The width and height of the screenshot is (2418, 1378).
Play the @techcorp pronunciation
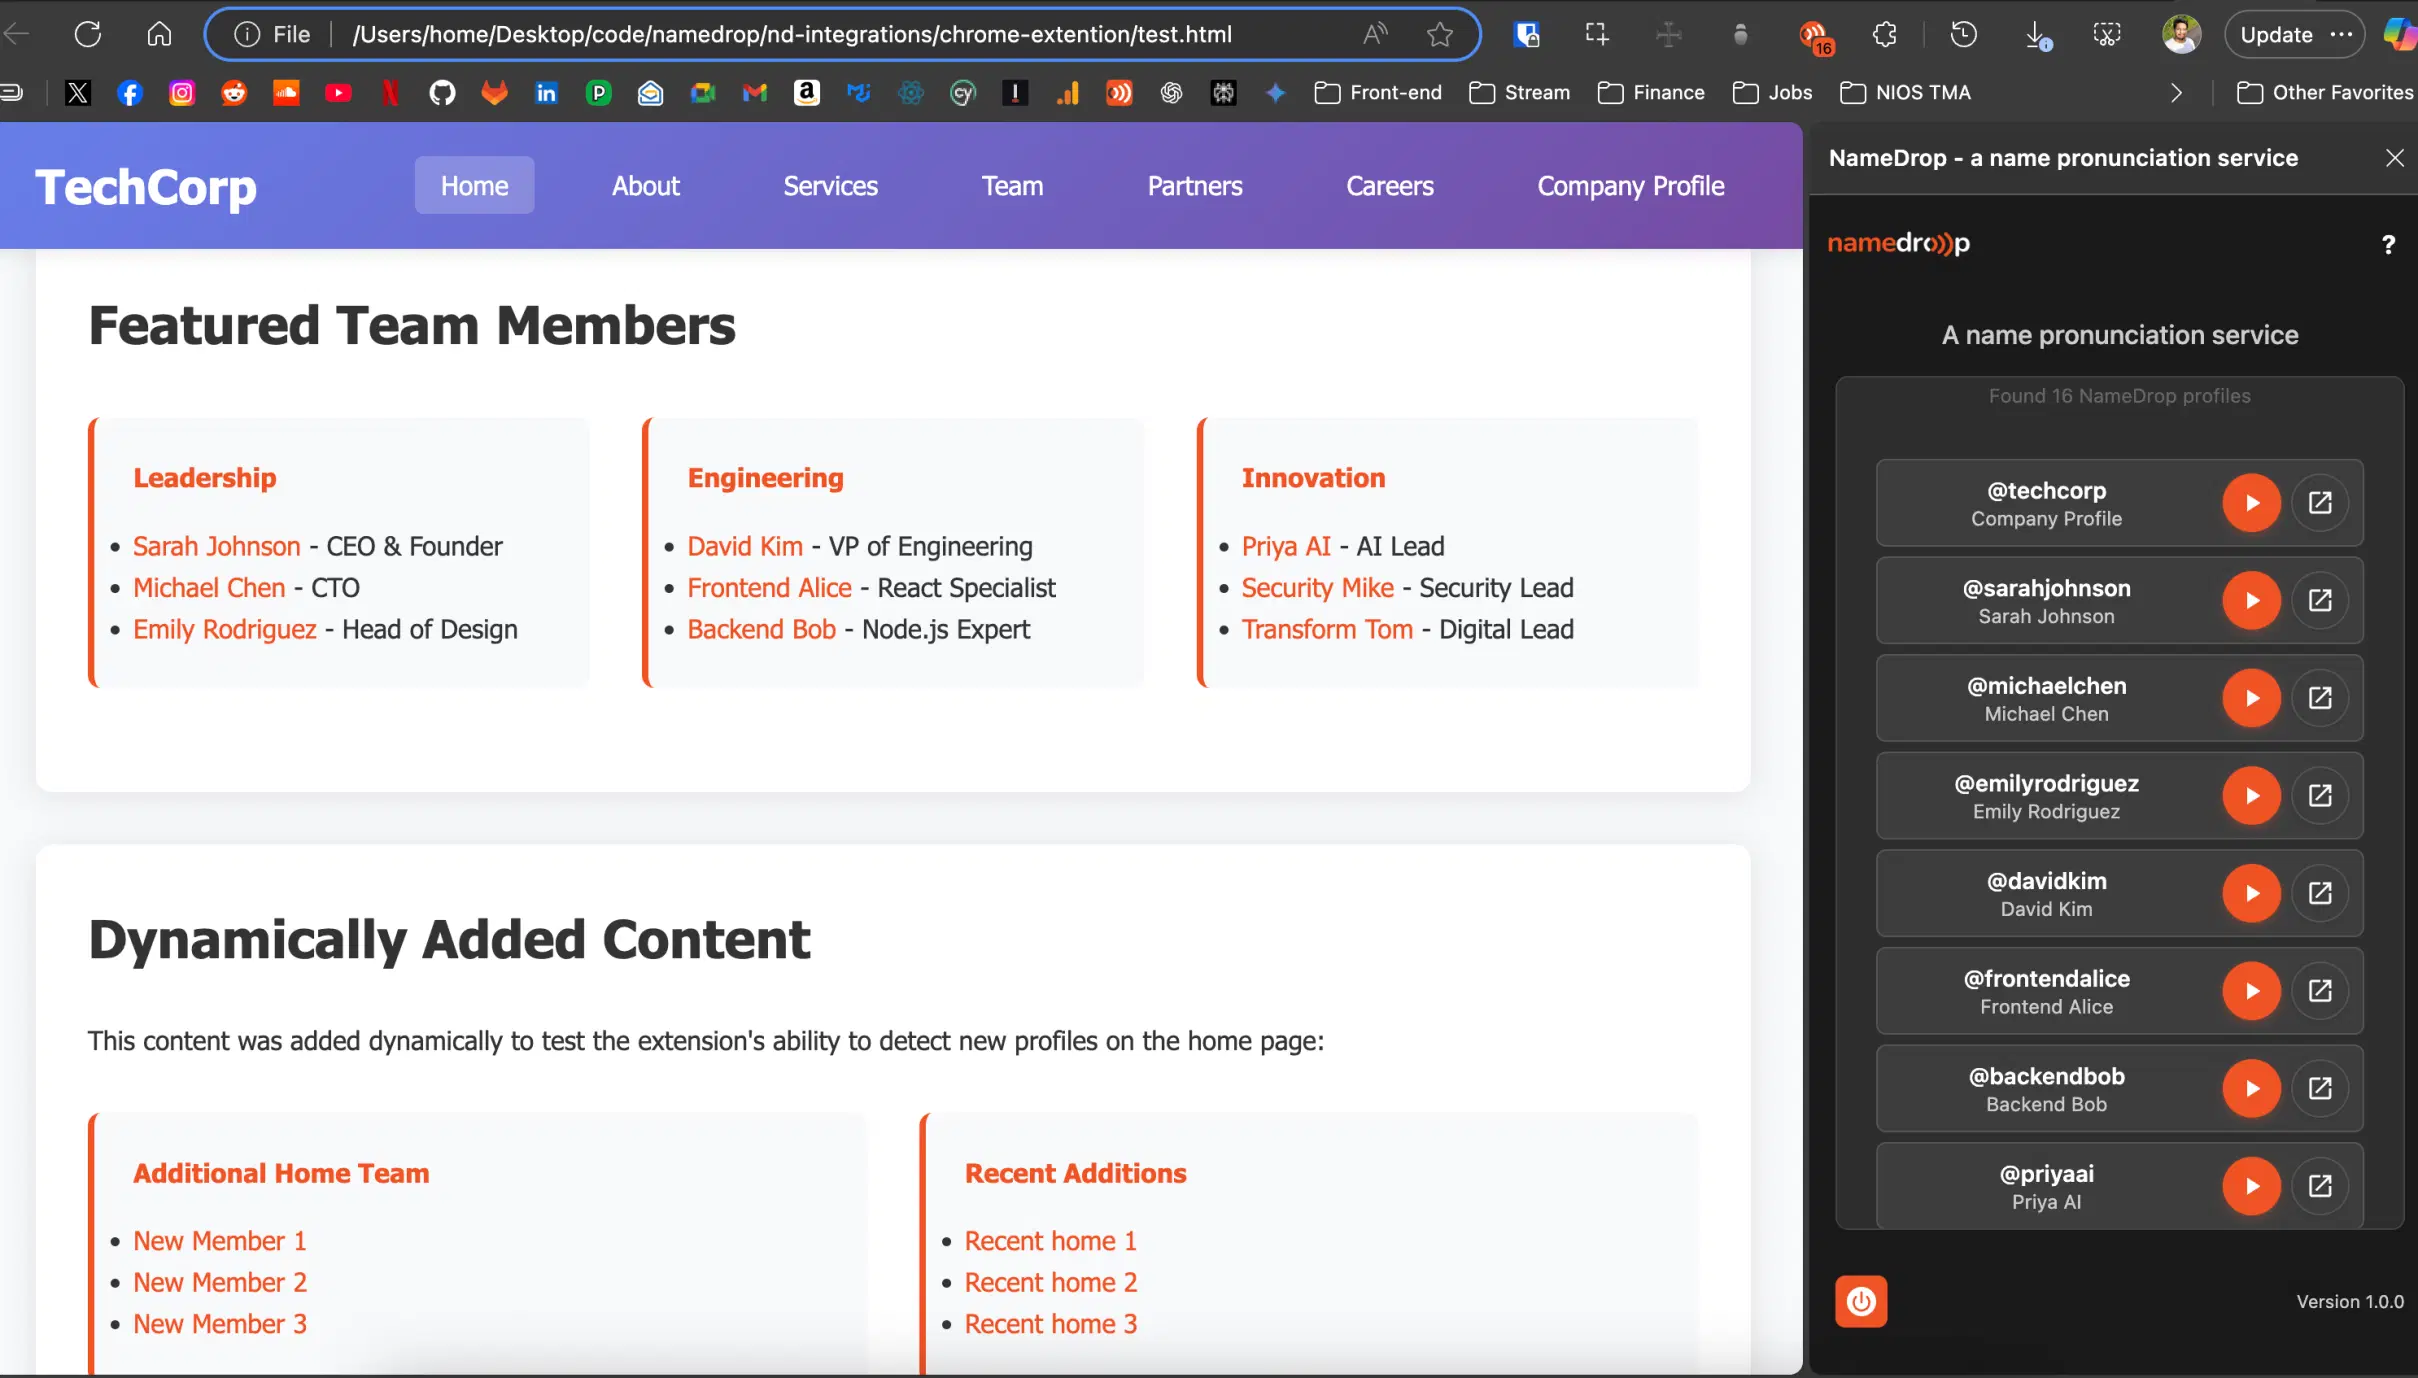(x=2251, y=503)
